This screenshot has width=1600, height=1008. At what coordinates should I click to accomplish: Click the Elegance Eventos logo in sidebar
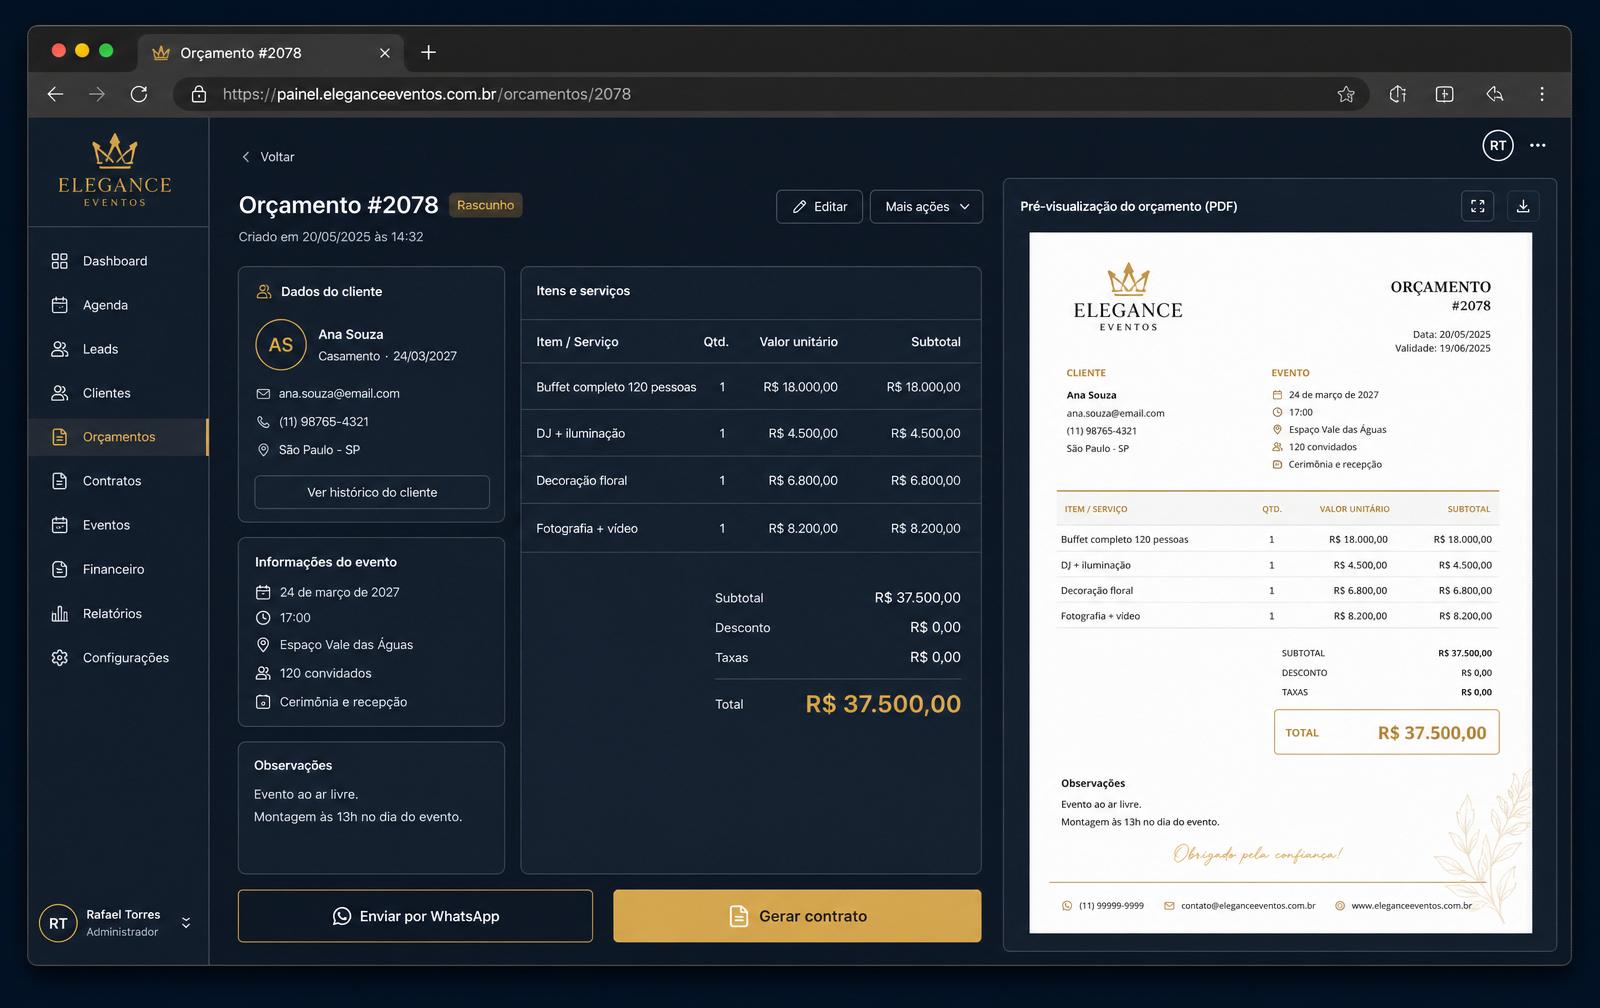pyautogui.click(x=115, y=170)
